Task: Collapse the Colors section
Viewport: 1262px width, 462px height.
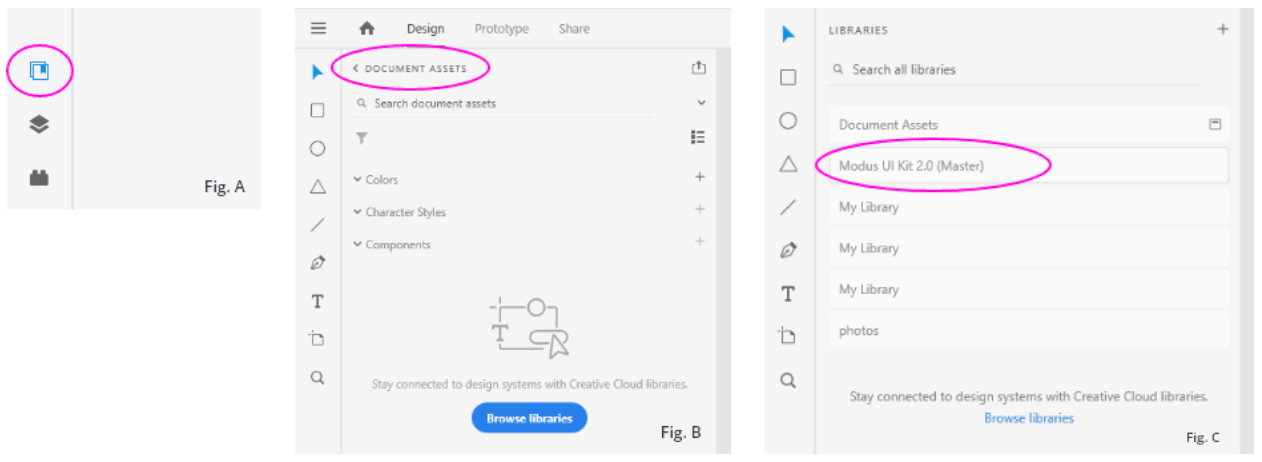Action: coord(358,180)
